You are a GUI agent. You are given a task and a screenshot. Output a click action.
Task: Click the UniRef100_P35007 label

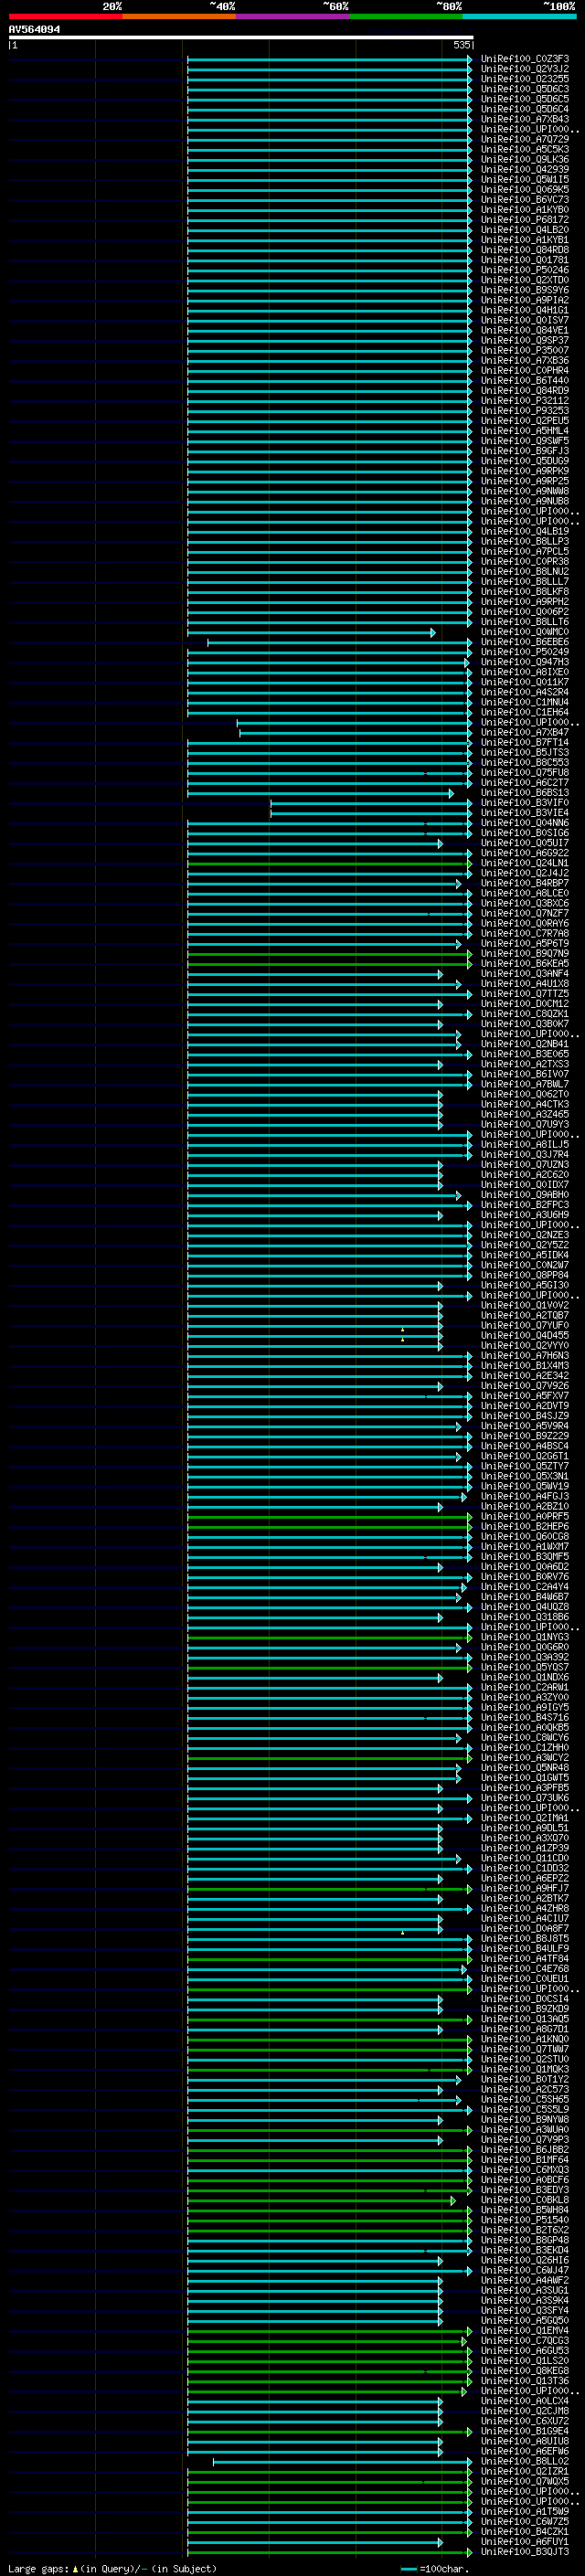tap(525, 350)
